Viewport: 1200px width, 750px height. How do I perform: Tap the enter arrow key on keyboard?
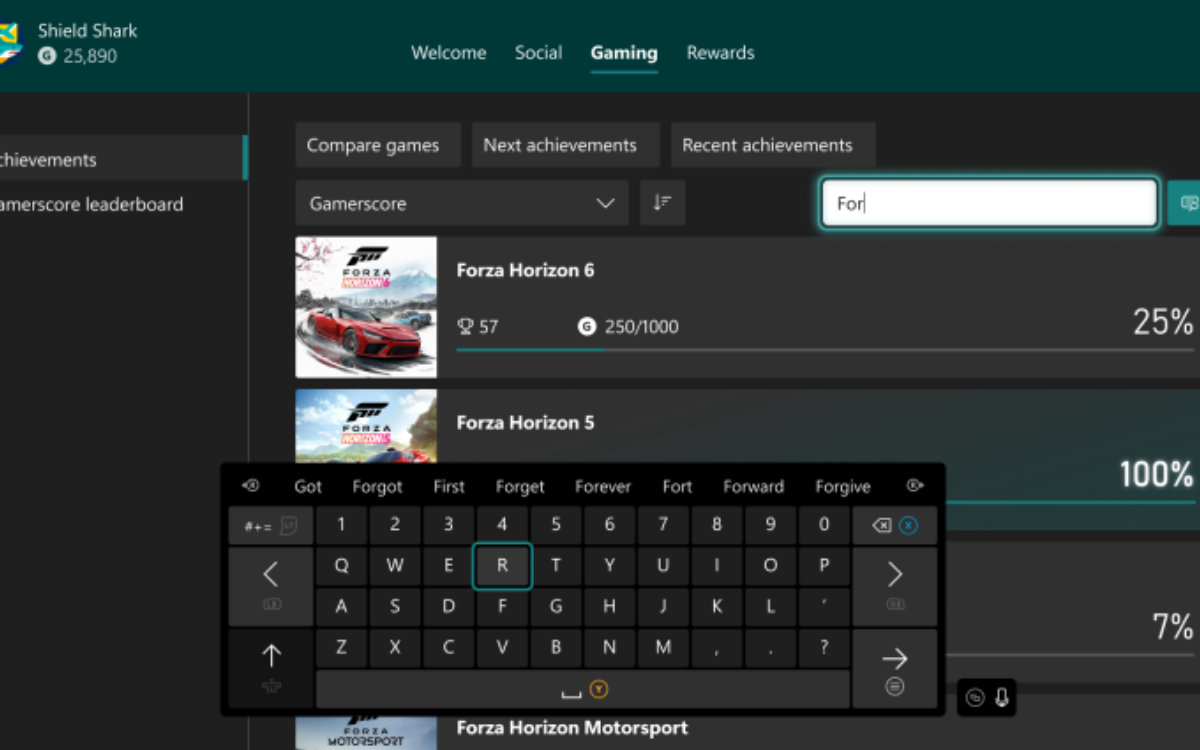point(895,667)
